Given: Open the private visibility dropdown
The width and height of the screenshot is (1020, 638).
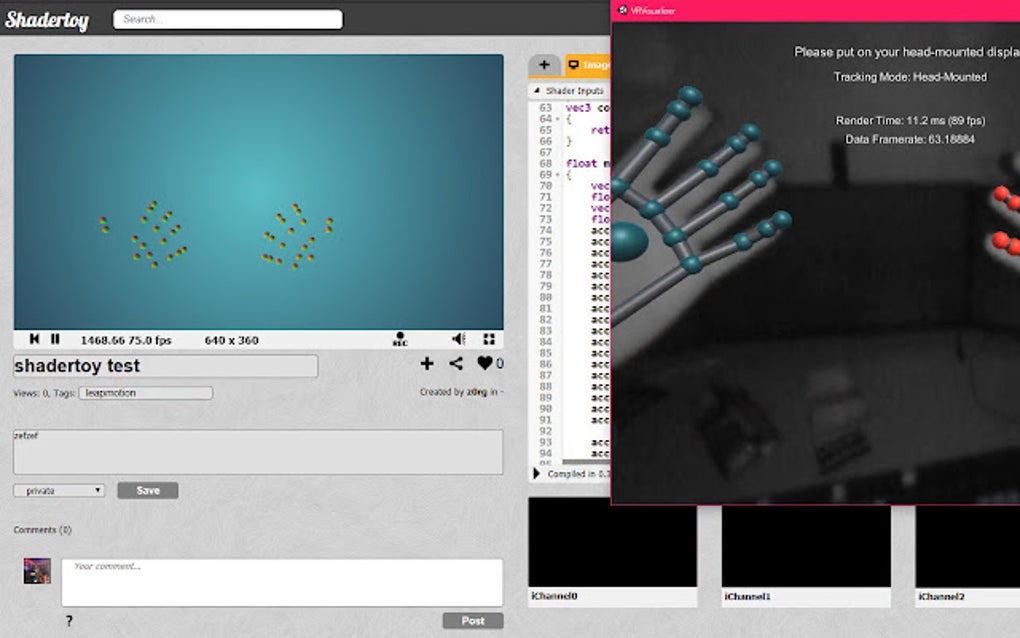Looking at the screenshot, I should click(58, 489).
